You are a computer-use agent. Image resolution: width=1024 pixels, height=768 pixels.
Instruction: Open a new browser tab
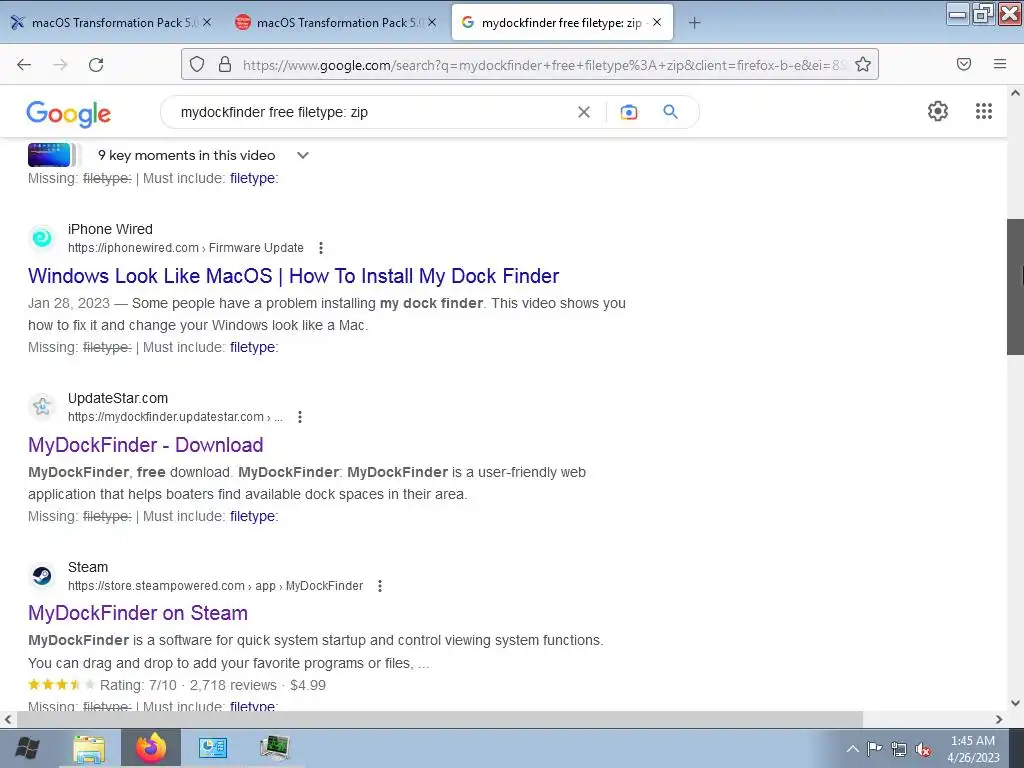[x=694, y=23]
